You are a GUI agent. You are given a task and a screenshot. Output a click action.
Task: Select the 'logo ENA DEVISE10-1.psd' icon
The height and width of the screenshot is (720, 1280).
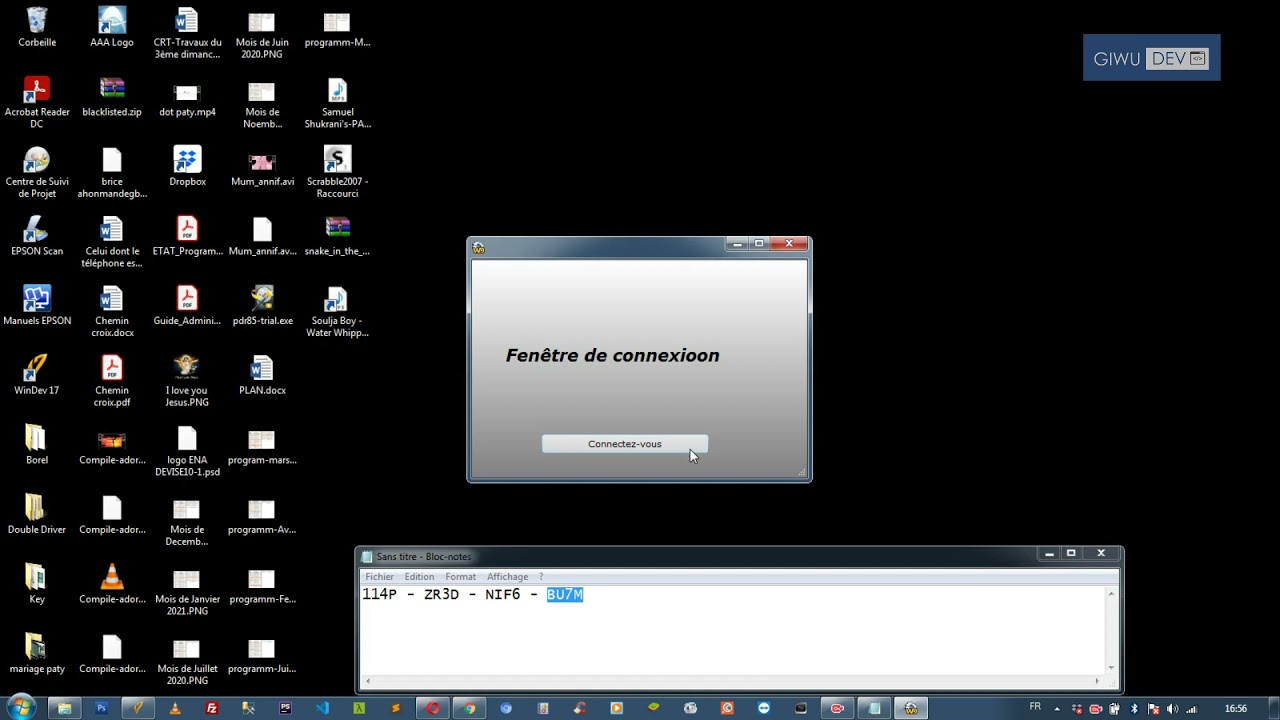[x=187, y=450]
